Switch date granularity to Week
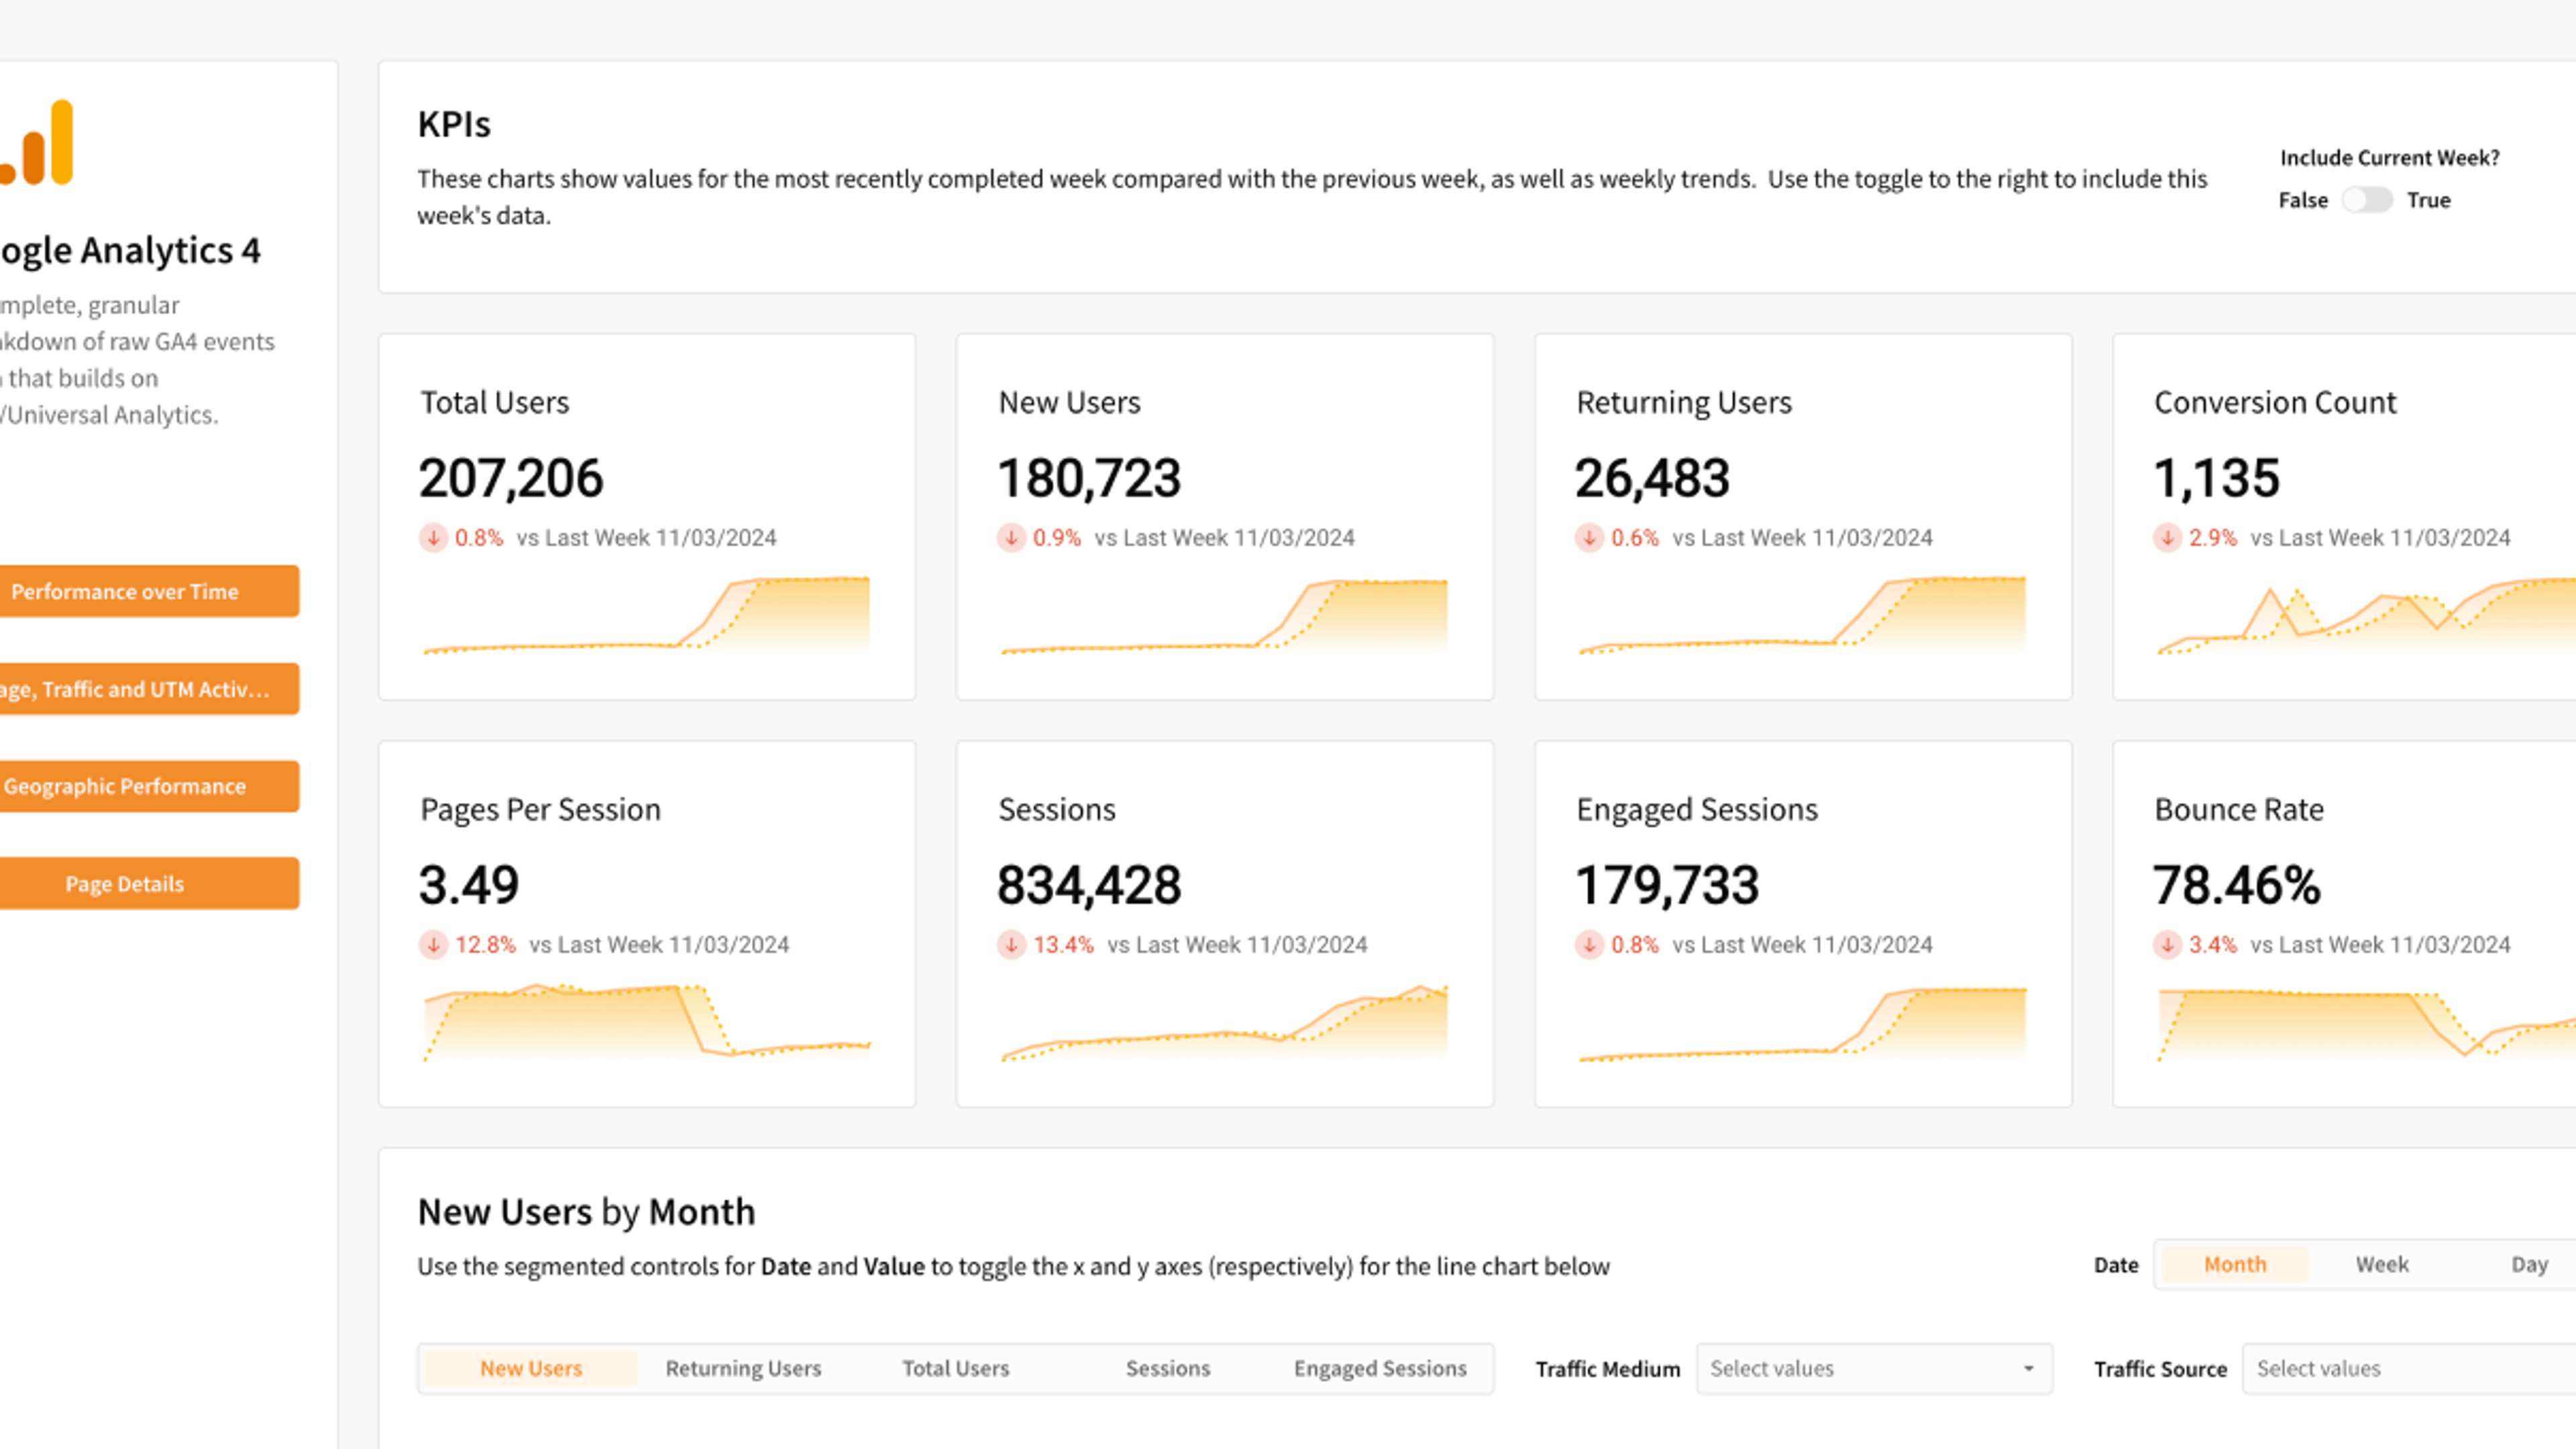Screen dimensions: 2576x1449 pyautogui.click(x=2382, y=1265)
